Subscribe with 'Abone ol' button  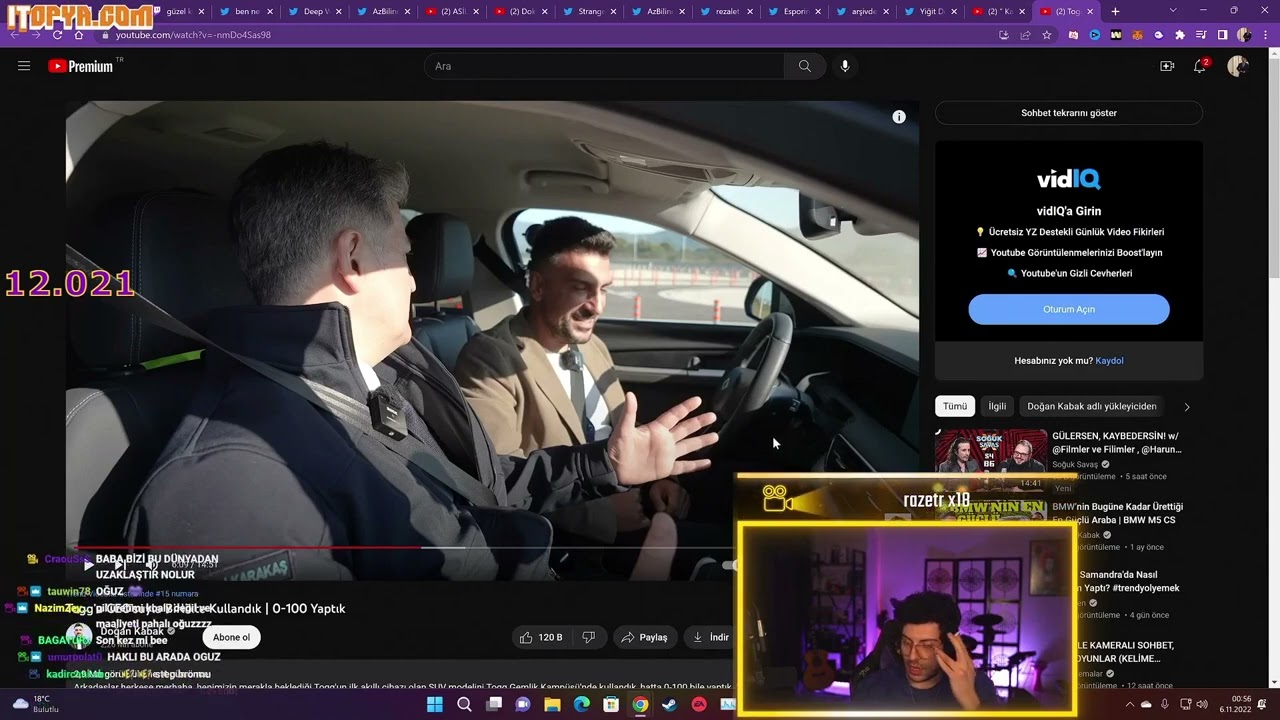pyautogui.click(x=231, y=637)
